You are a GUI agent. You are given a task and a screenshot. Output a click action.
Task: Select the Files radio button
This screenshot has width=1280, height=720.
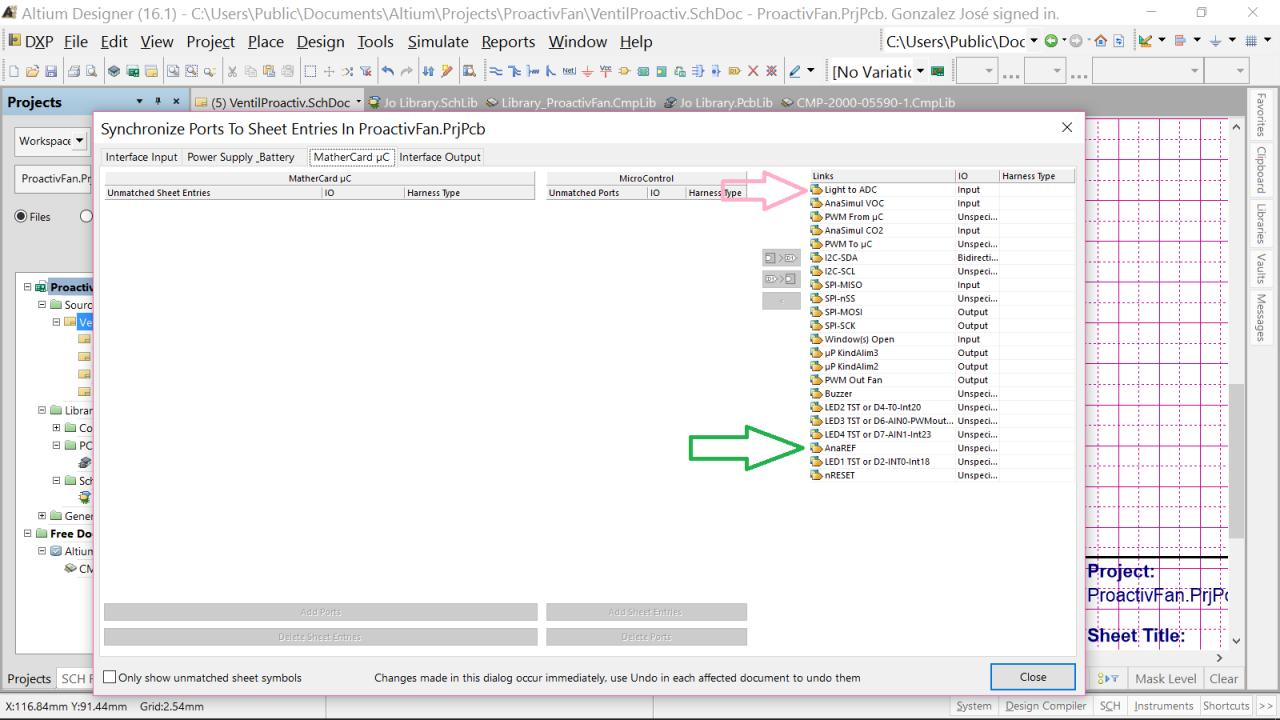(20, 216)
